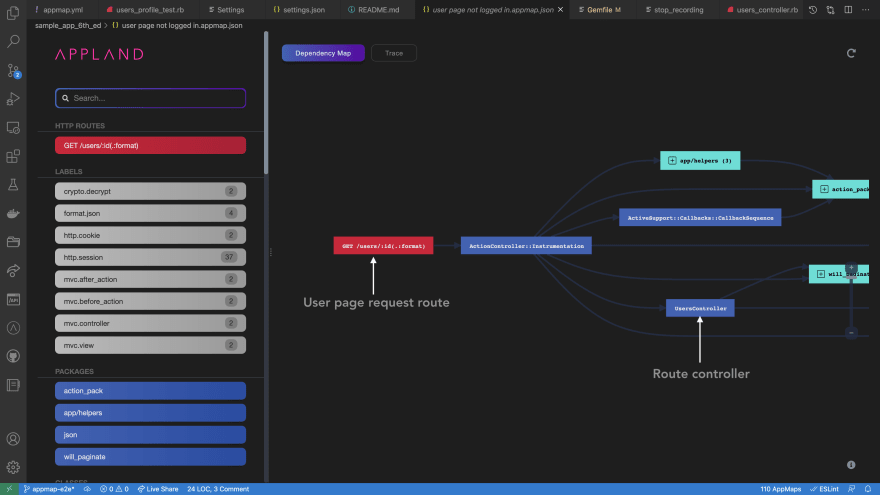Open the AppMap view in activity bar
The image size is (880, 495).
(13, 328)
